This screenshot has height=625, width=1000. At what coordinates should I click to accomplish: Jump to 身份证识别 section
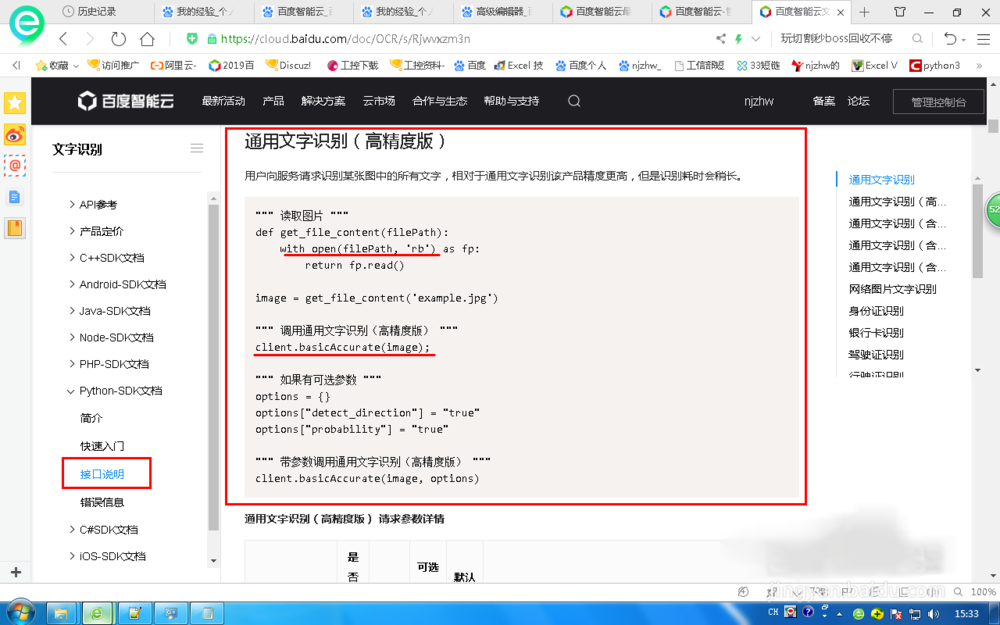pyautogui.click(x=876, y=311)
